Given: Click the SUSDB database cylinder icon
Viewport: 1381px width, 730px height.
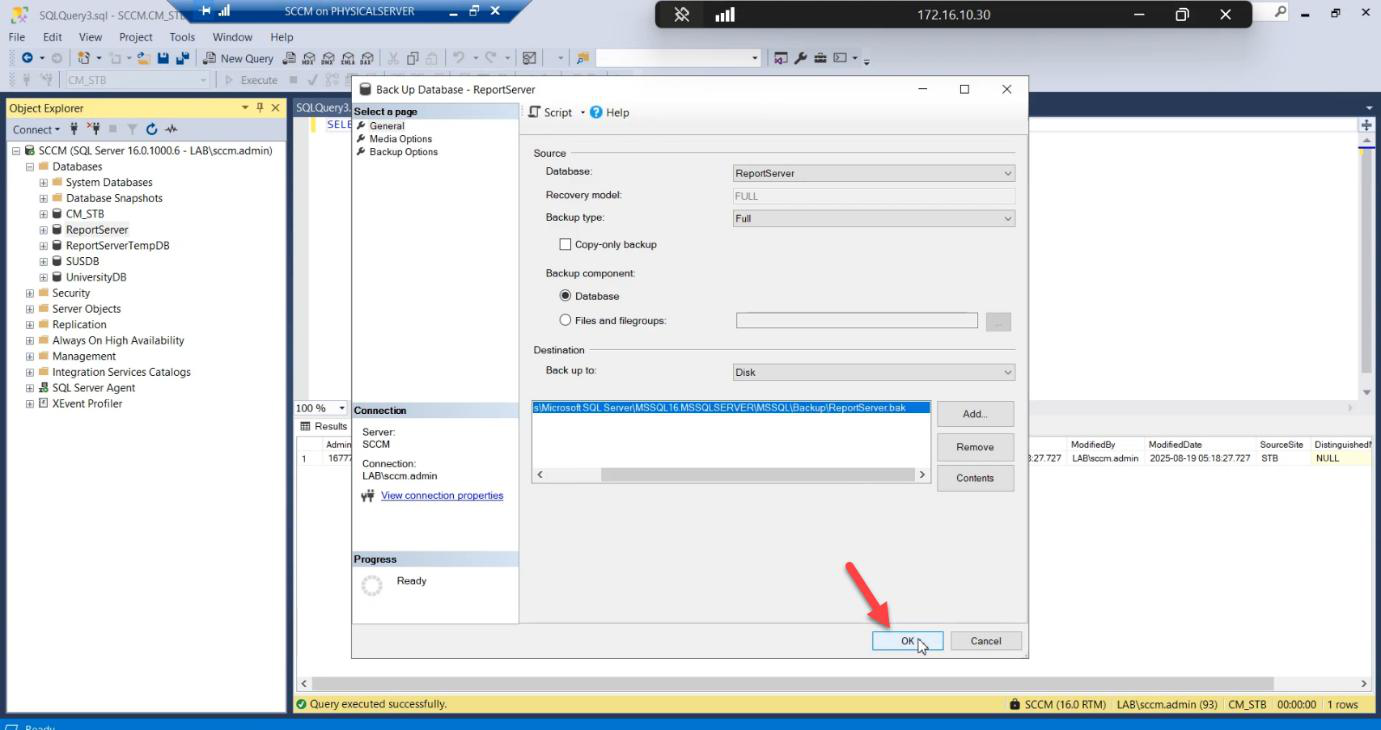Looking at the screenshot, I should tap(57, 261).
